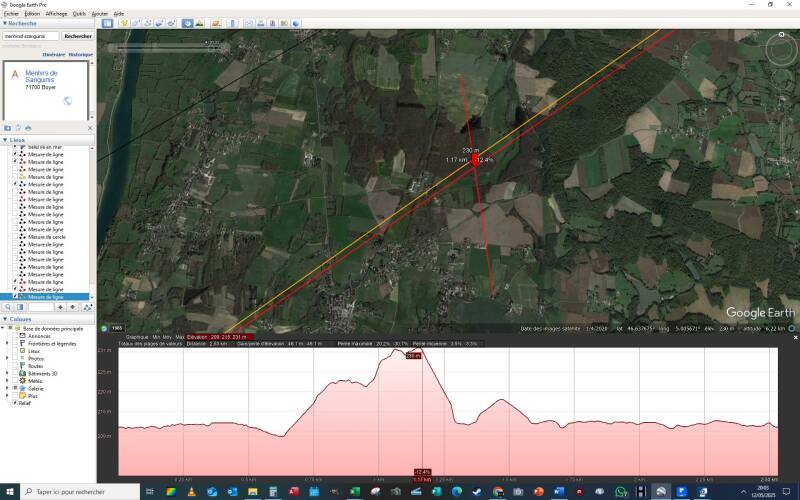
Task: Click the Add Placemark pushpin icon
Action: pyautogui.click(x=124, y=23)
